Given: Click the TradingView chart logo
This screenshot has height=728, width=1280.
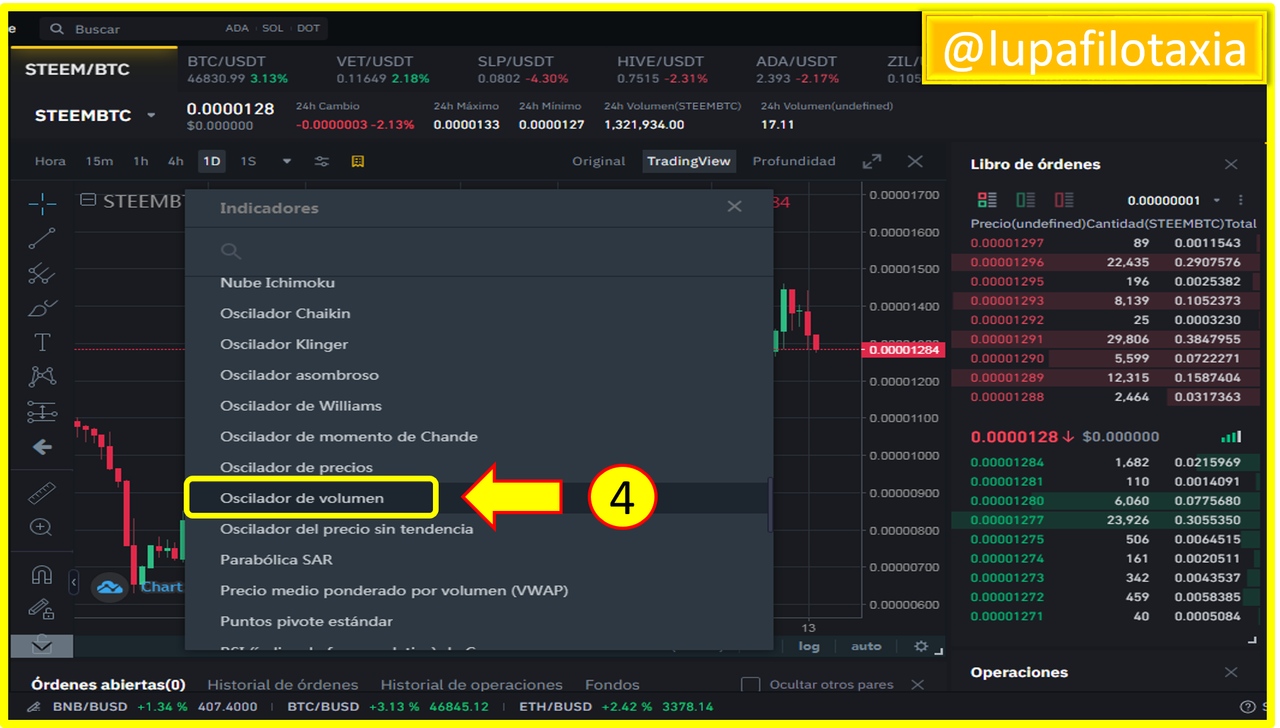Looking at the screenshot, I should (110, 587).
